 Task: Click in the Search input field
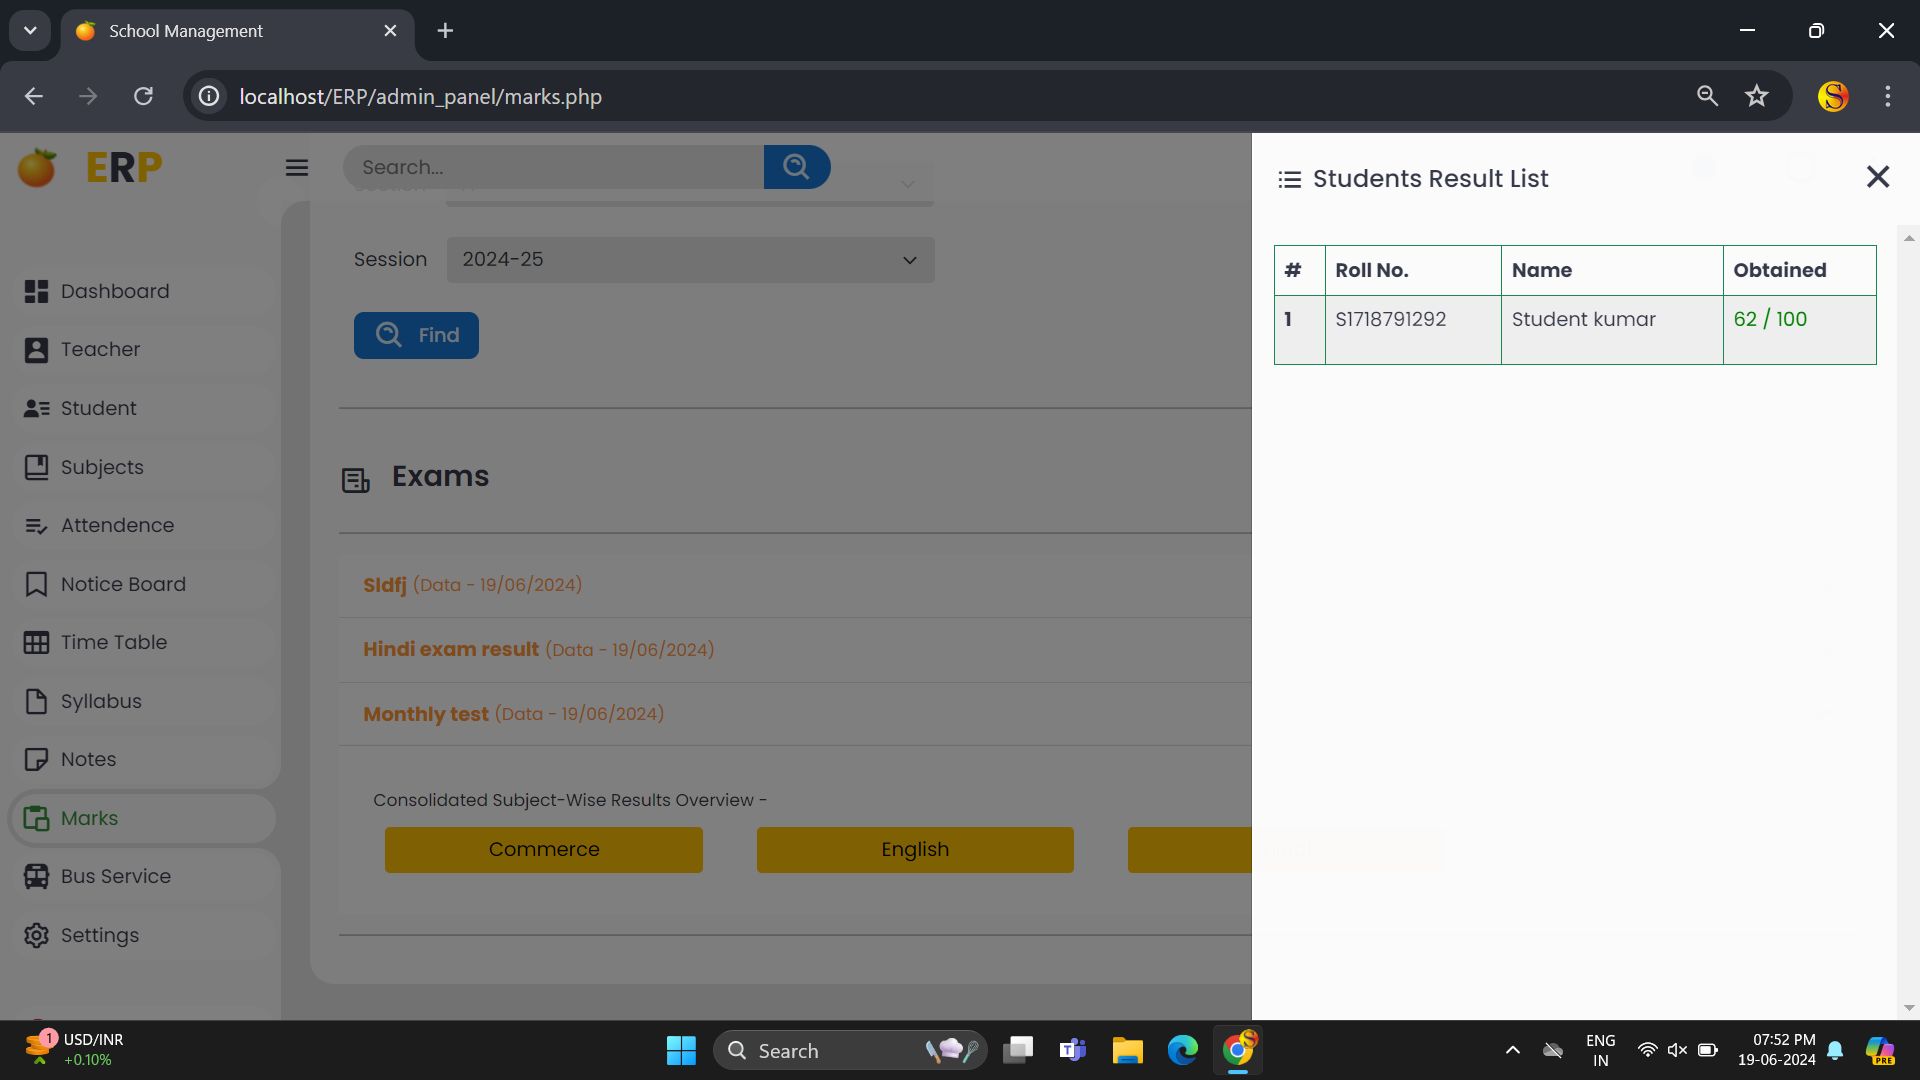tap(552, 167)
